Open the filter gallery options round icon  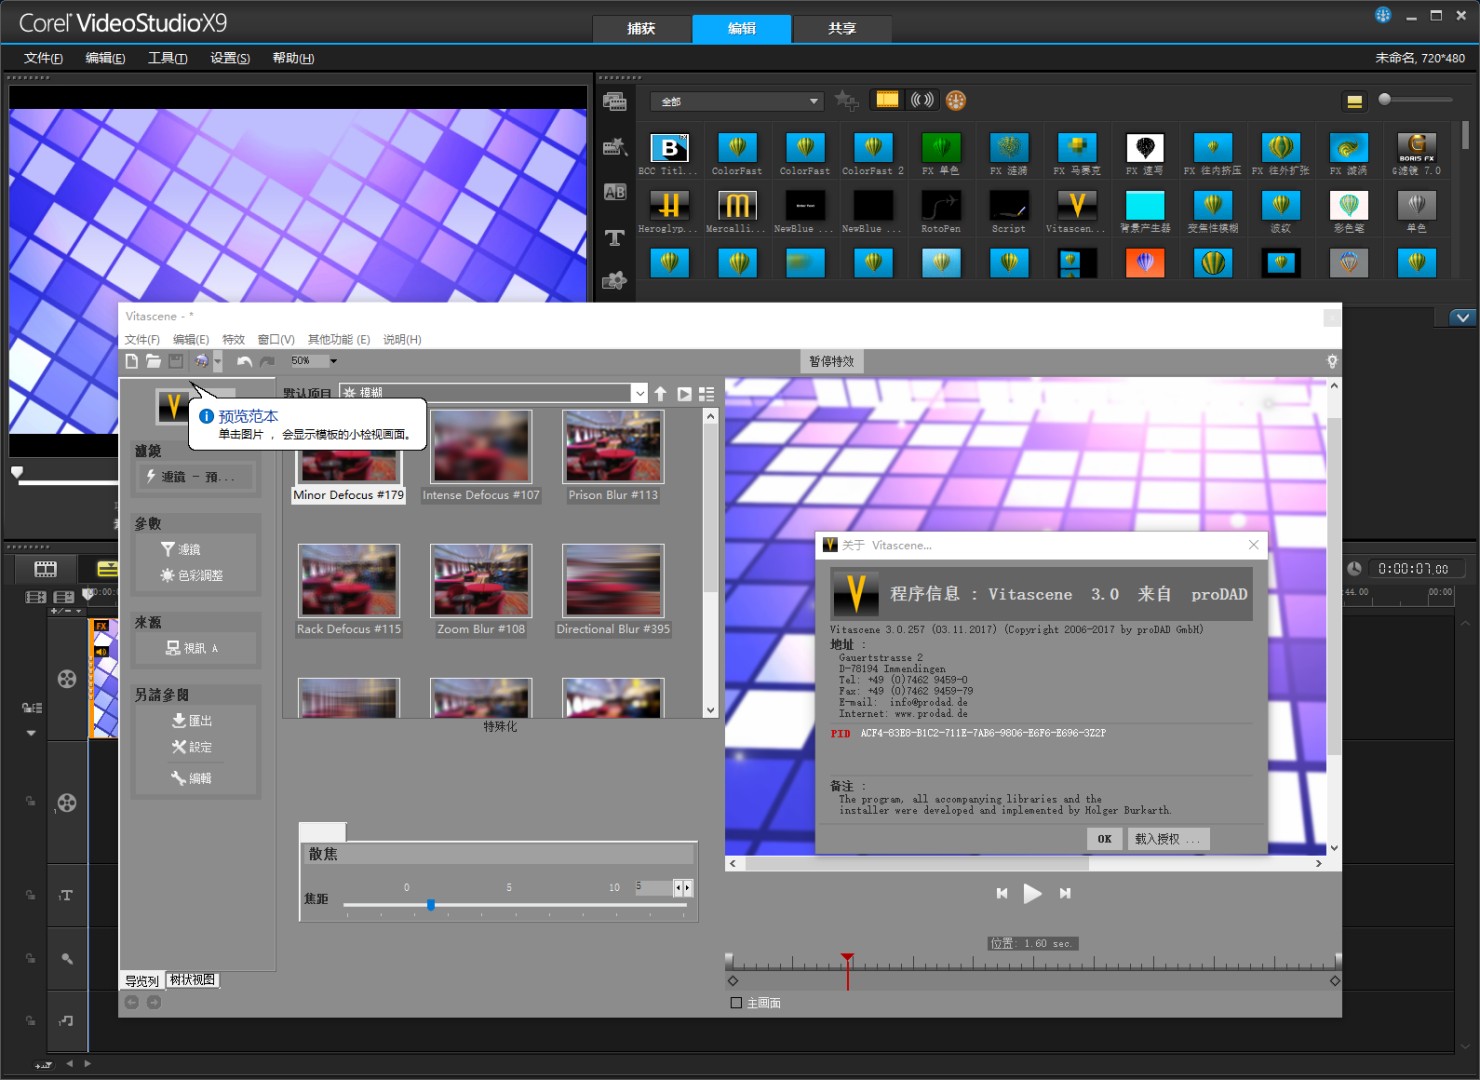956,100
